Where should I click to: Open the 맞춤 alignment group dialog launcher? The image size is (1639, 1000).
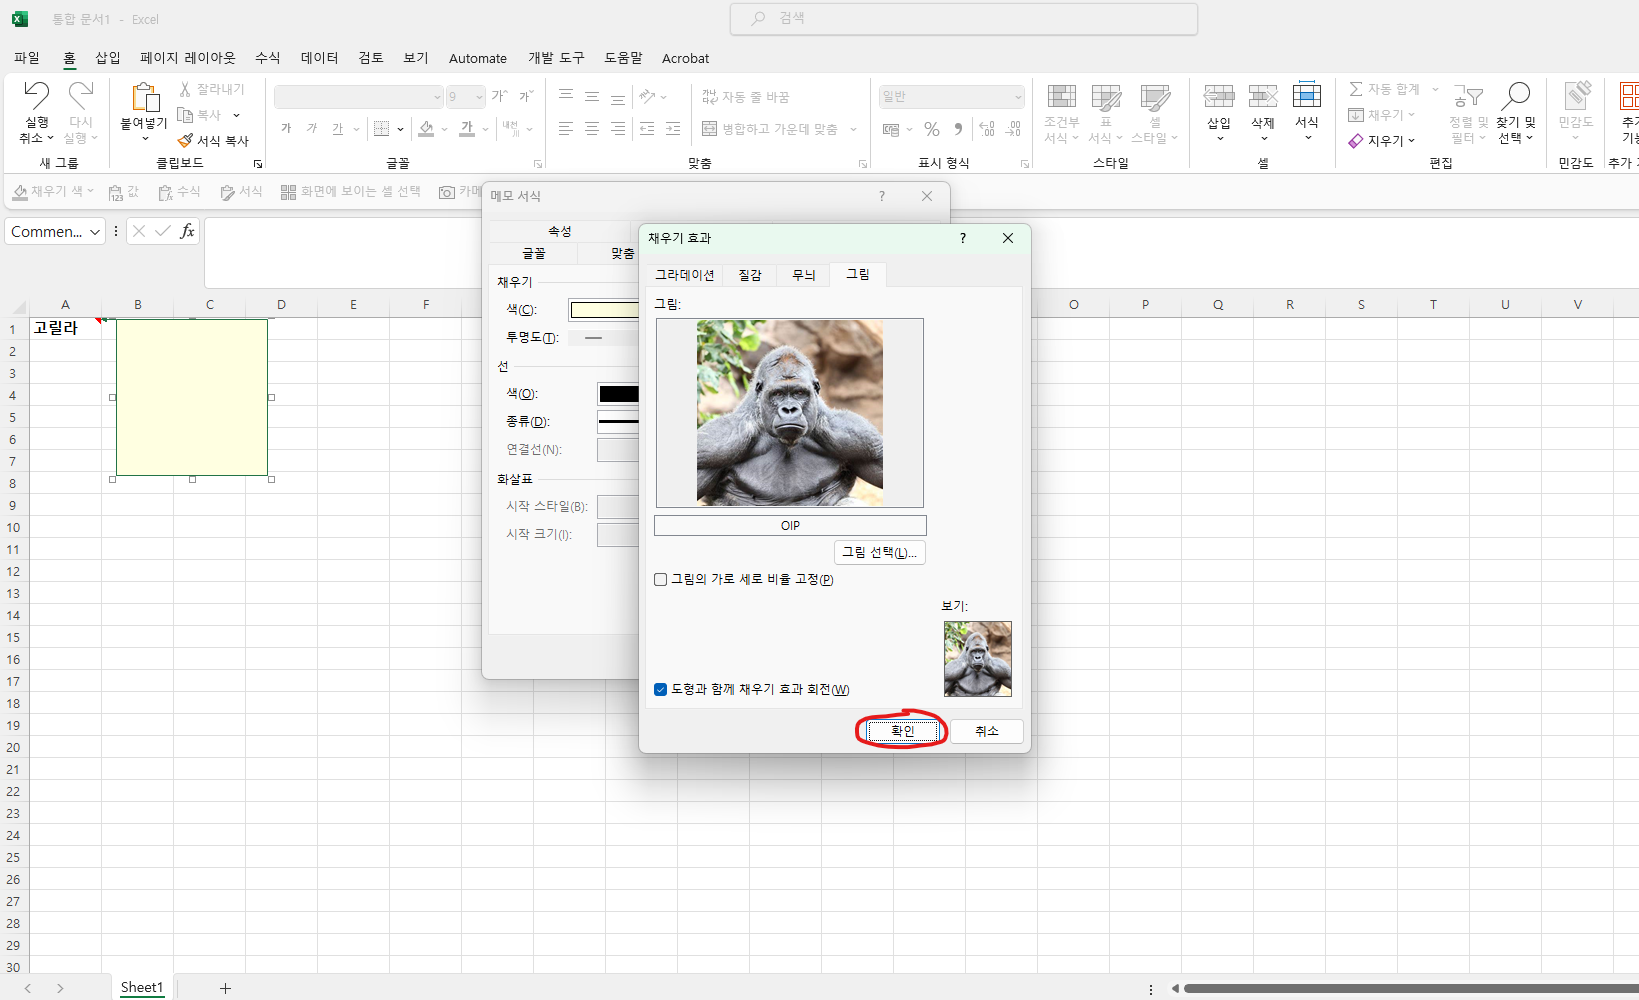click(x=863, y=163)
